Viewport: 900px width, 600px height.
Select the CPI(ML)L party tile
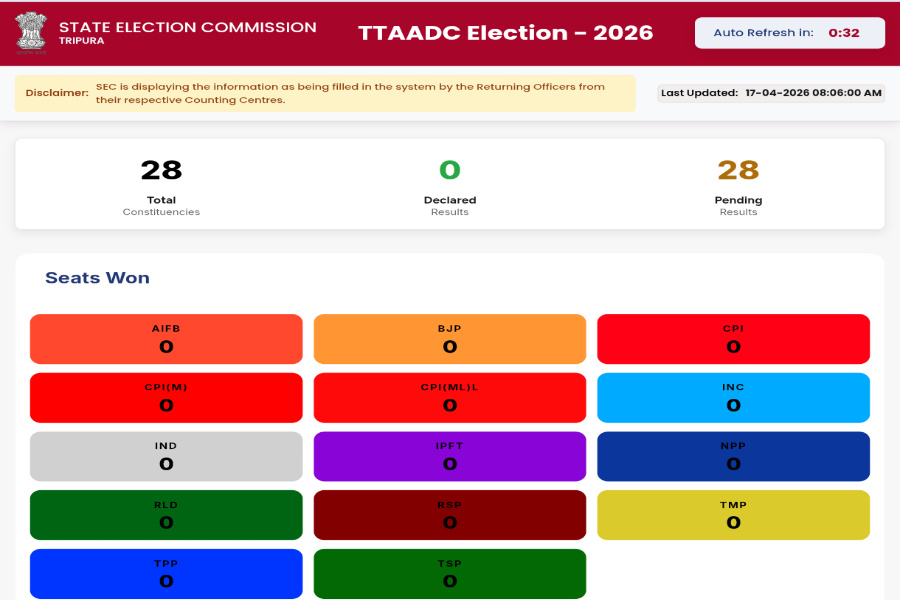pos(450,397)
